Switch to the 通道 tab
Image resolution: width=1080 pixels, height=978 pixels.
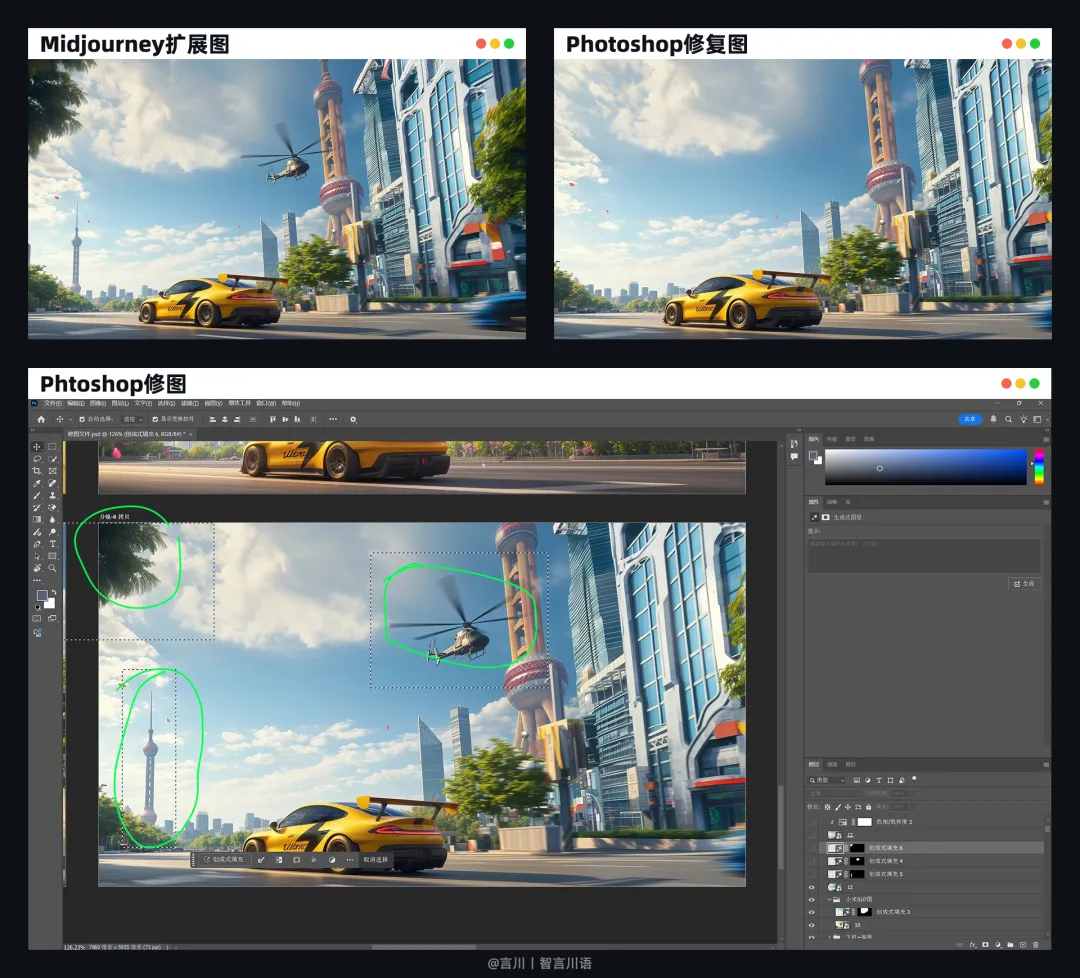832,765
